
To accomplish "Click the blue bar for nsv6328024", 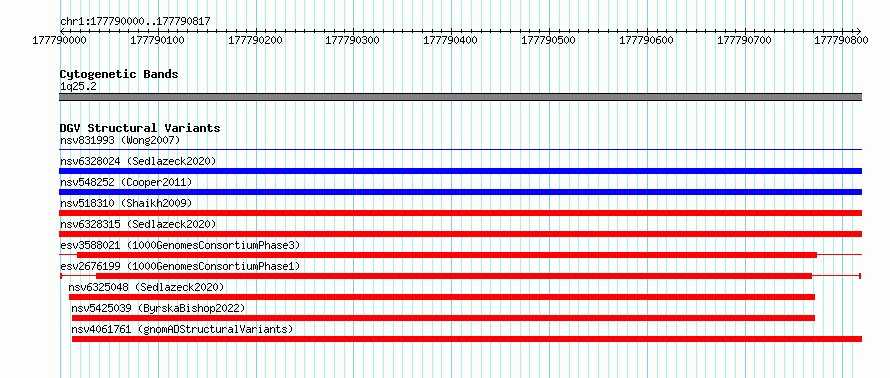I will click(460, 171).
